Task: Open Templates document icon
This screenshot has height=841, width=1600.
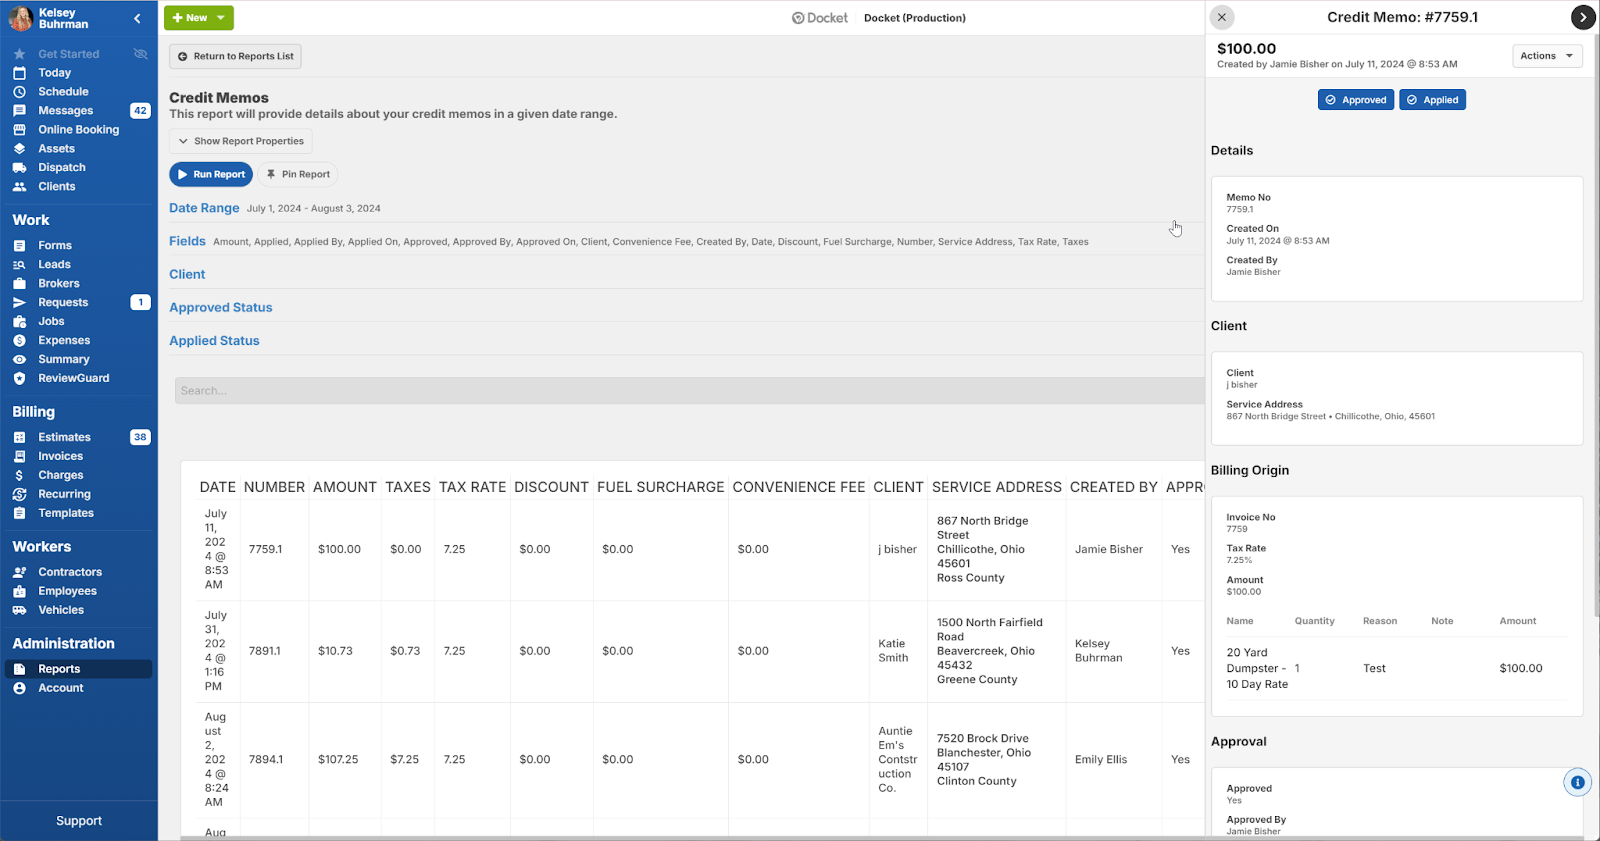Action: (x=19, y=514)
